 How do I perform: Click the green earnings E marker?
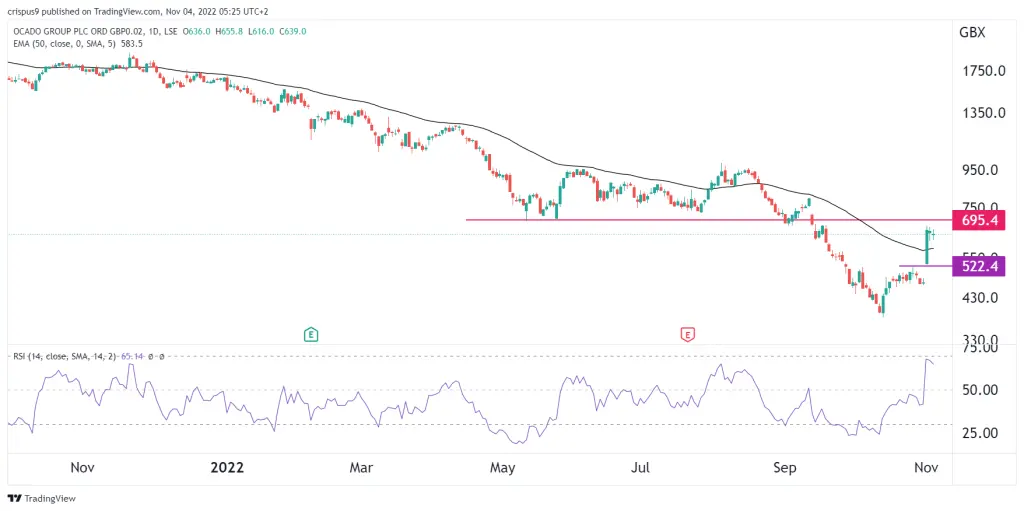pos(311,335)
